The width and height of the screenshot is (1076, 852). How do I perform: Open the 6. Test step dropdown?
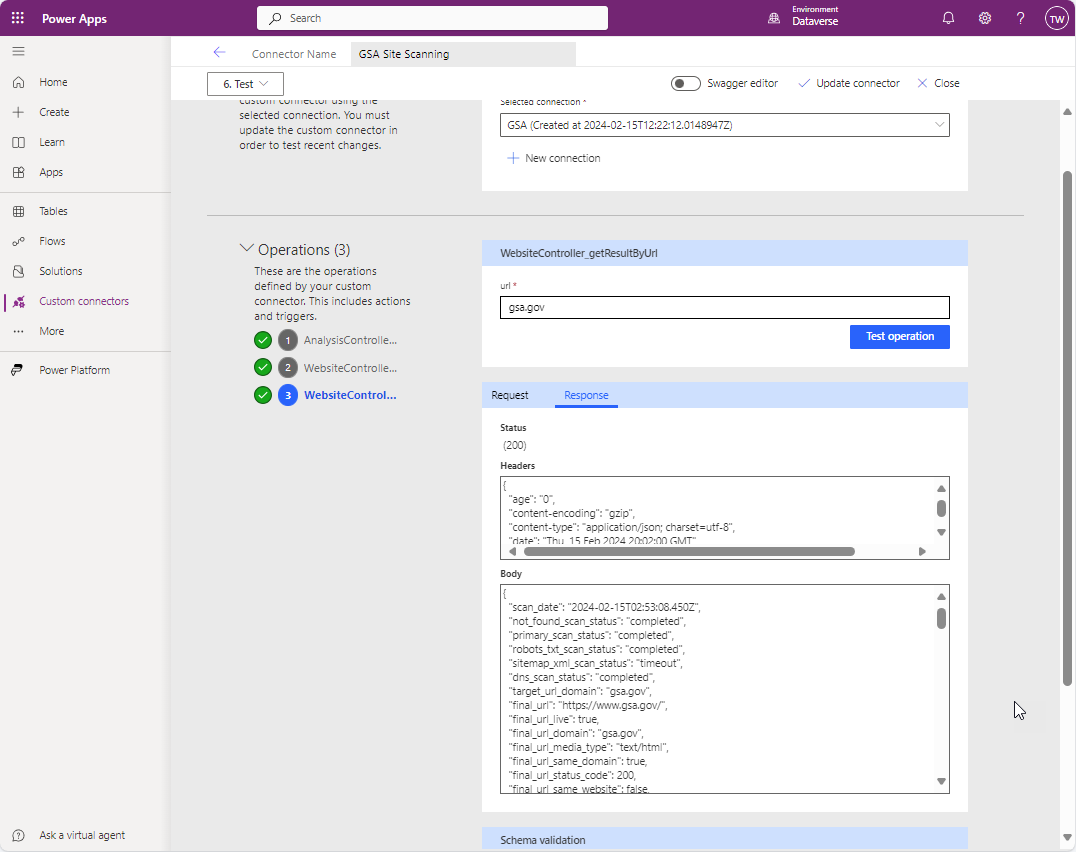point(245,84)
